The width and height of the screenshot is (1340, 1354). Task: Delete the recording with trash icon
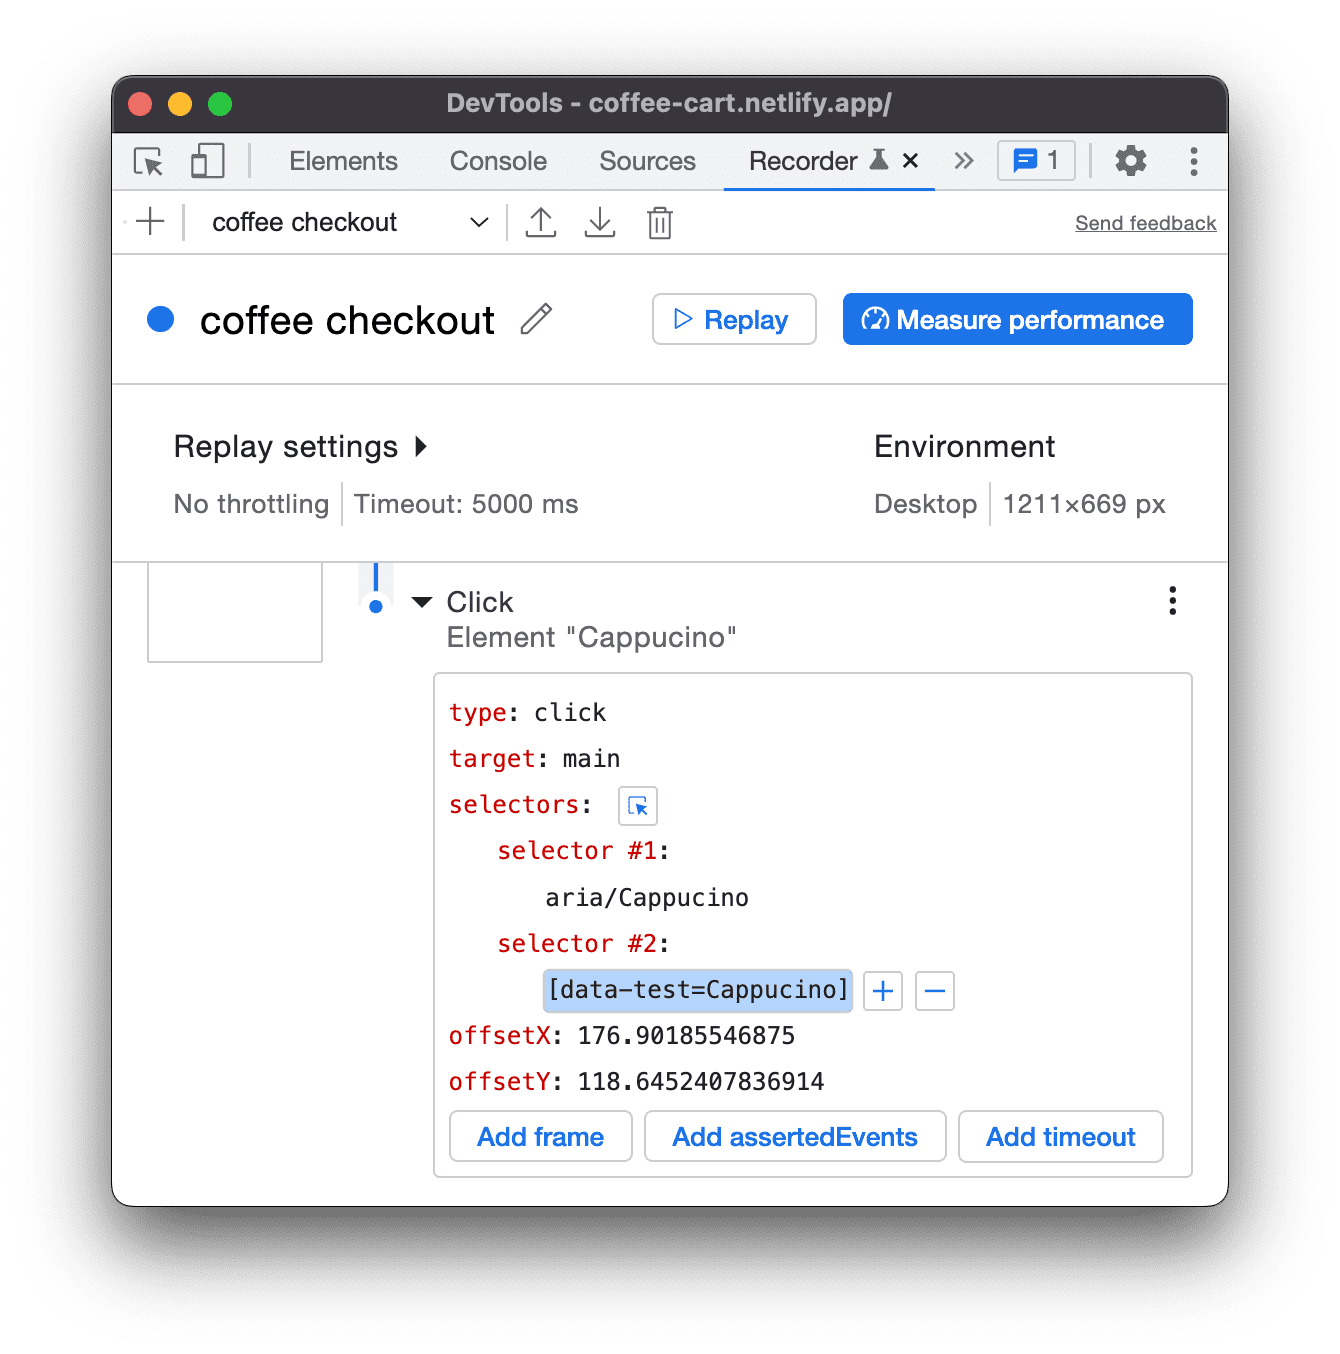pos(660,223)
